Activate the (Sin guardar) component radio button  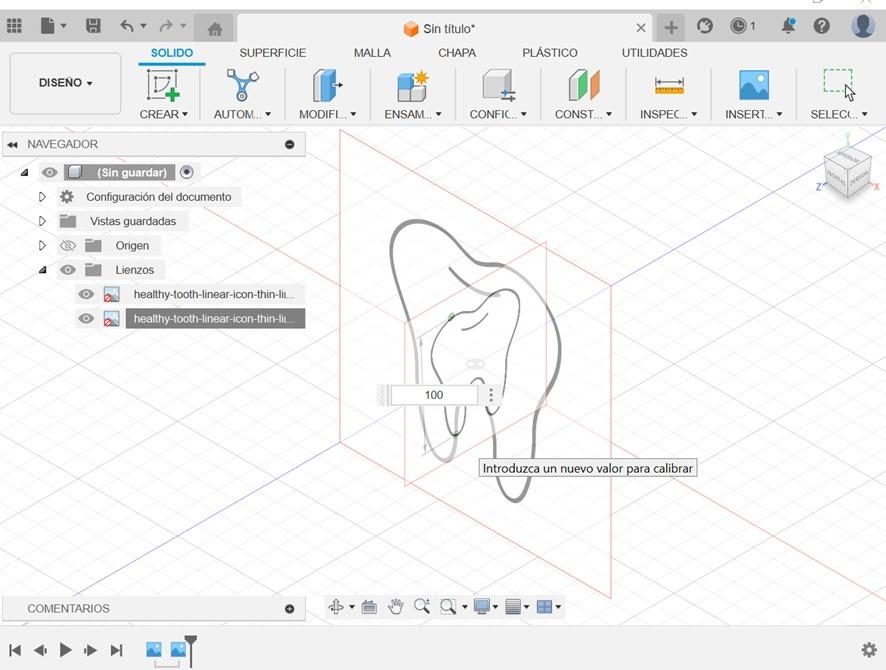[x=186, y=172]
